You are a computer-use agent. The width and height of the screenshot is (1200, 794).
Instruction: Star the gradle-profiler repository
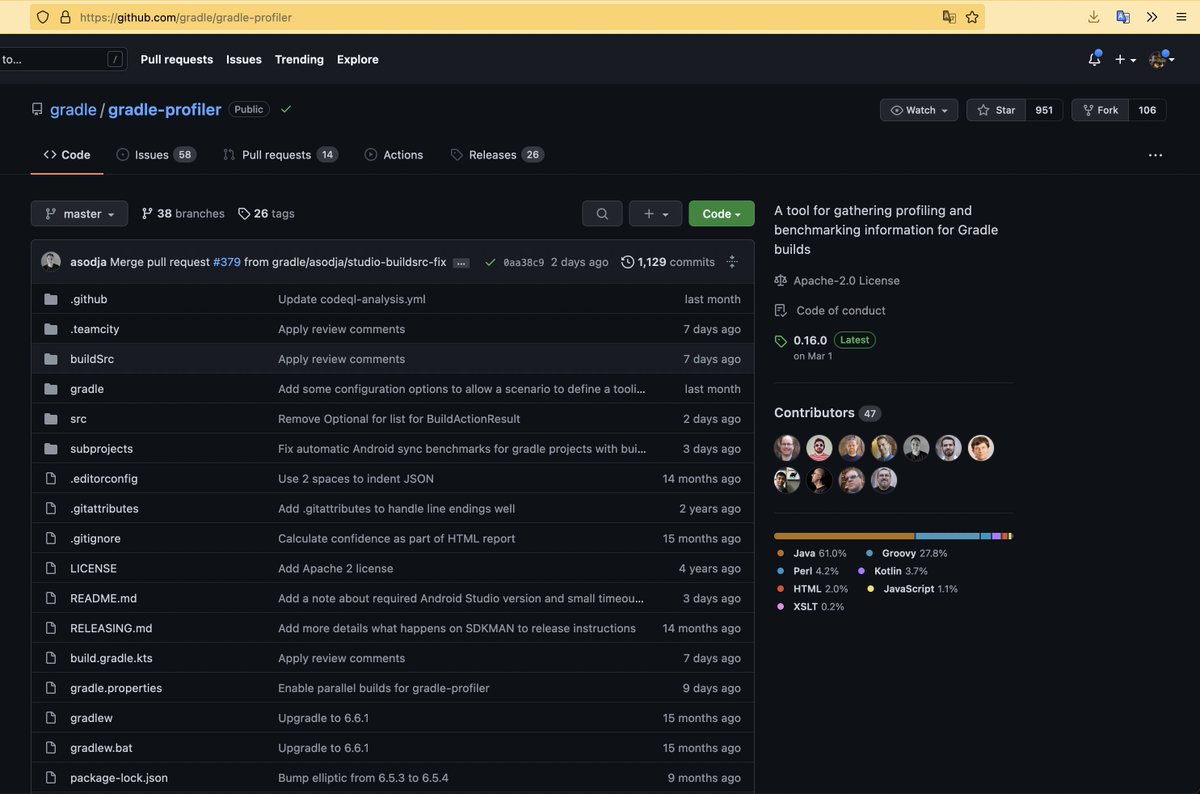996,110
